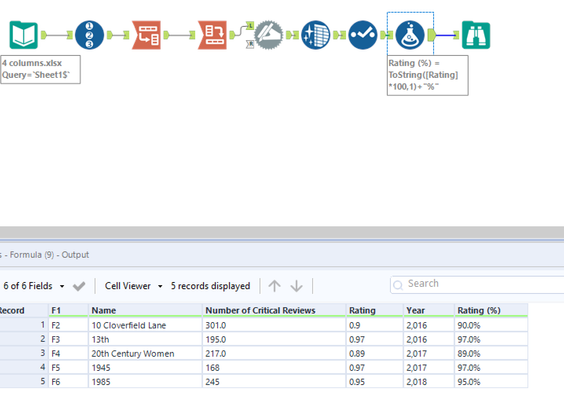Image resolution: width=564 pixels, height=409 pixels.
Task: Click the search magnifier icon
Action: 398,285
